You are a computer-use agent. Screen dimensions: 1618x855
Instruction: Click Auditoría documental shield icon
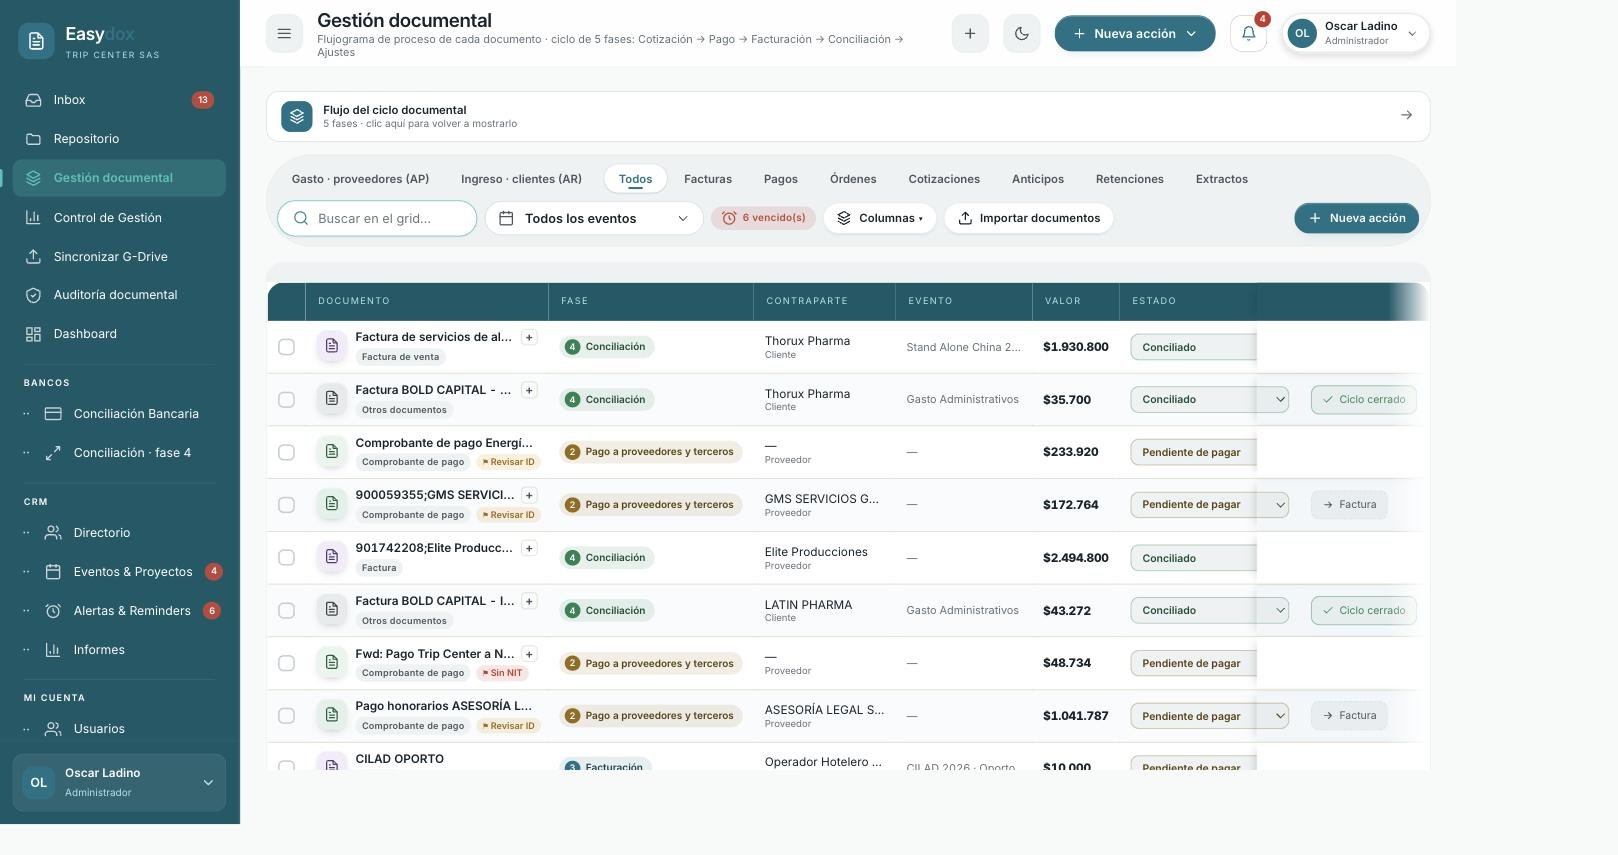click(34, 295)
